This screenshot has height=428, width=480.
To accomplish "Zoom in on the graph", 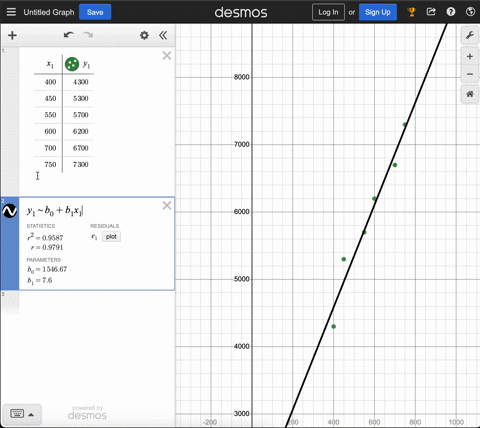I will (x=470, y=56).
